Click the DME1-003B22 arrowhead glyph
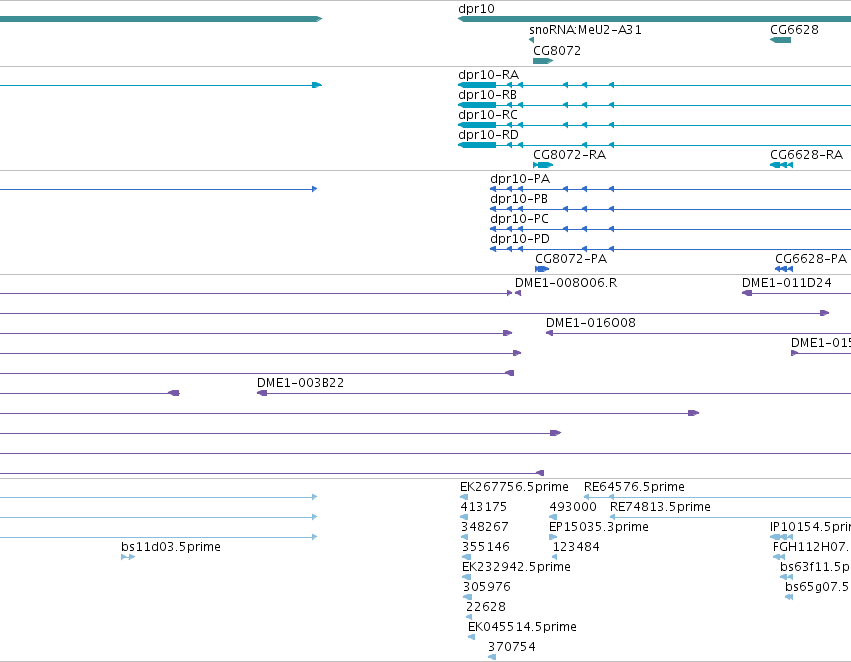The width and height of the screenshot is (851, 662). (x=262, y=393)
